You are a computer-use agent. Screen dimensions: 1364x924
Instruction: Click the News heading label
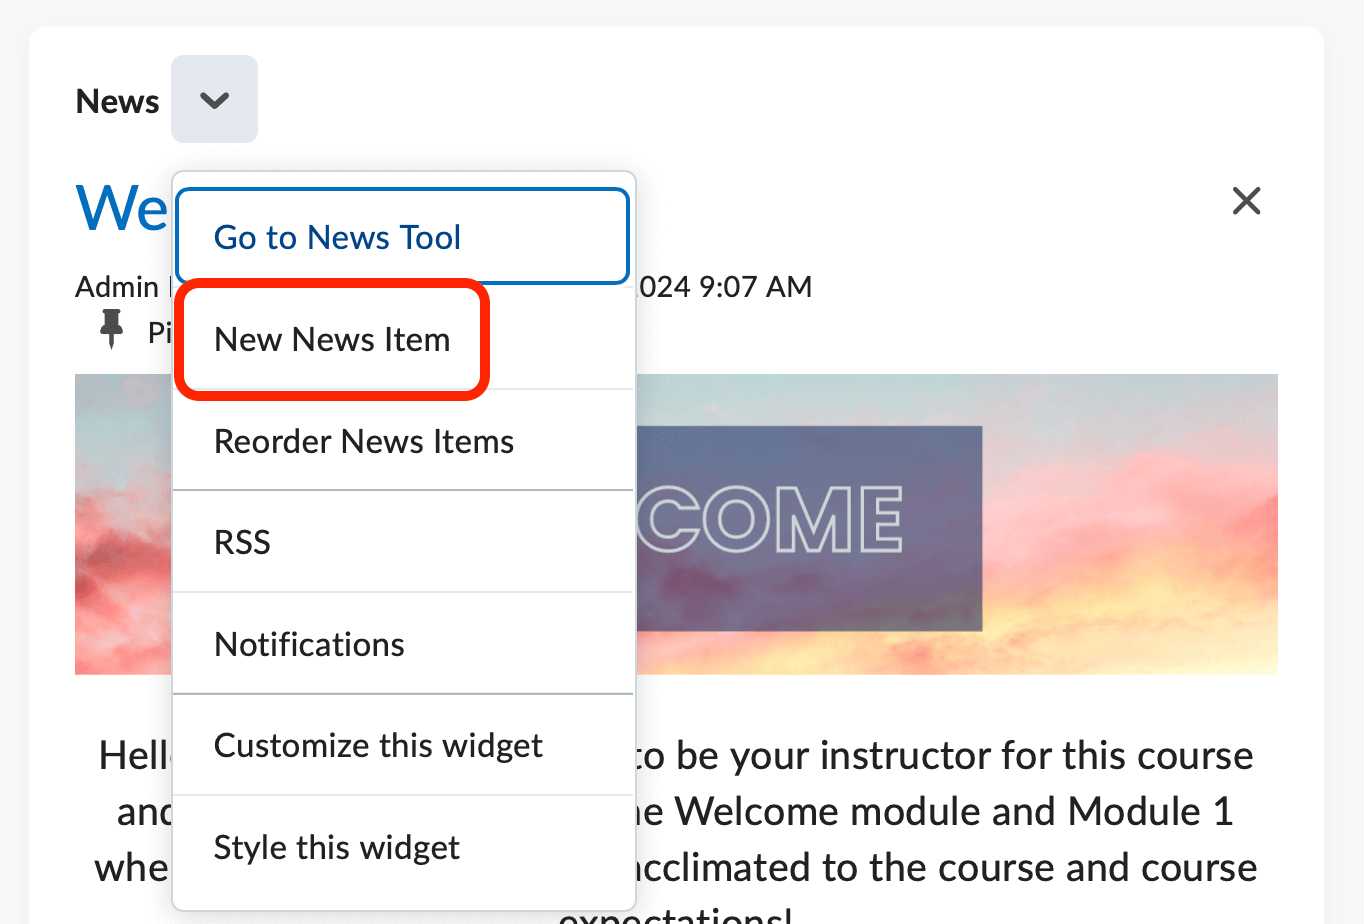coord(117,100)
